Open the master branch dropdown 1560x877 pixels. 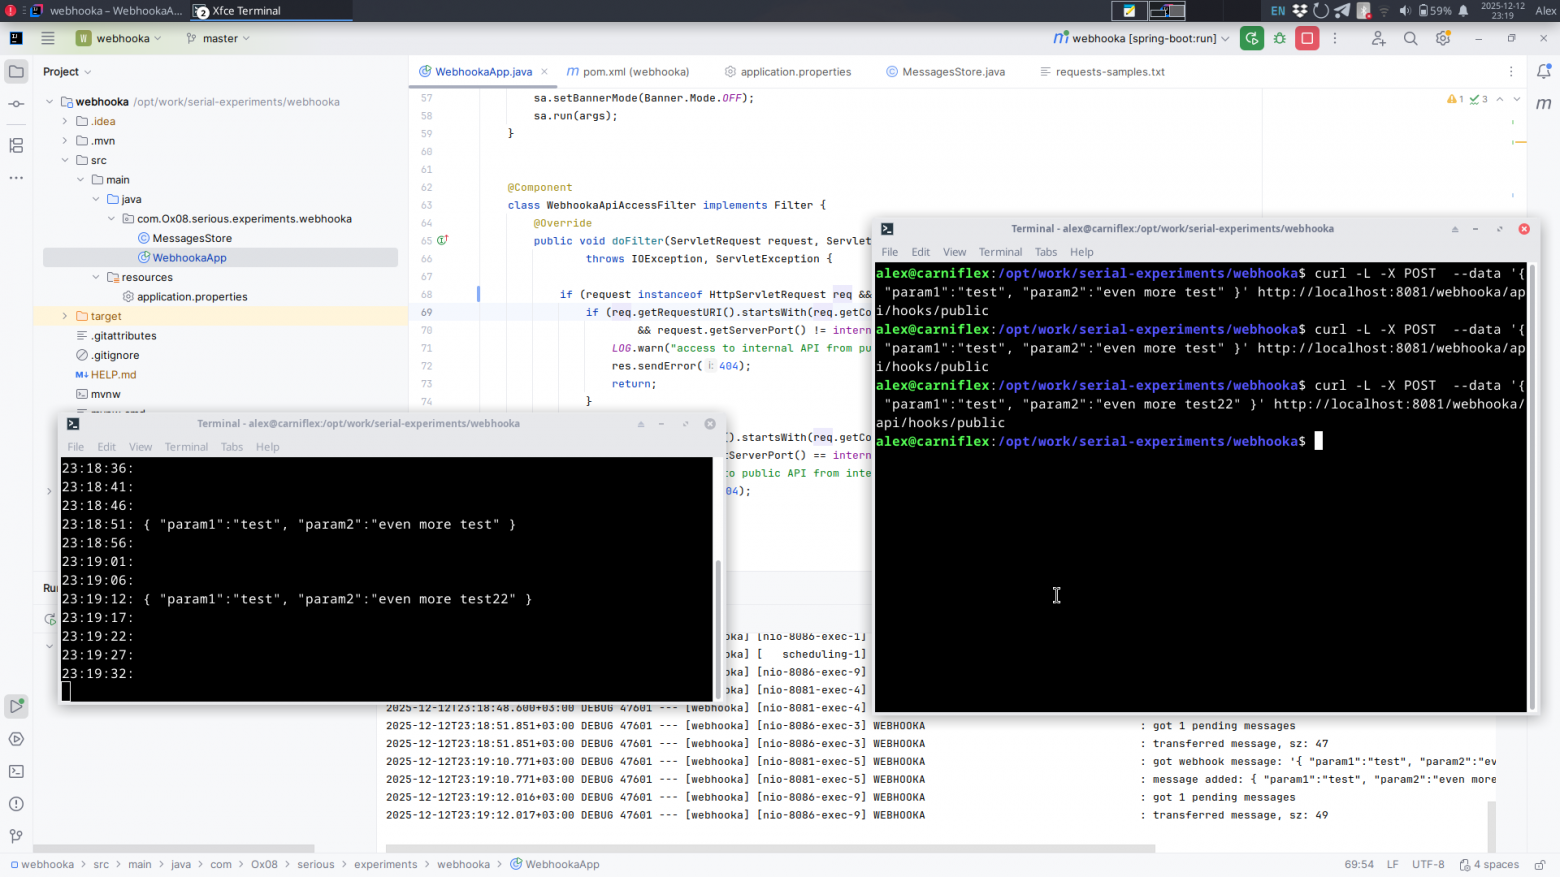point(218,38)
